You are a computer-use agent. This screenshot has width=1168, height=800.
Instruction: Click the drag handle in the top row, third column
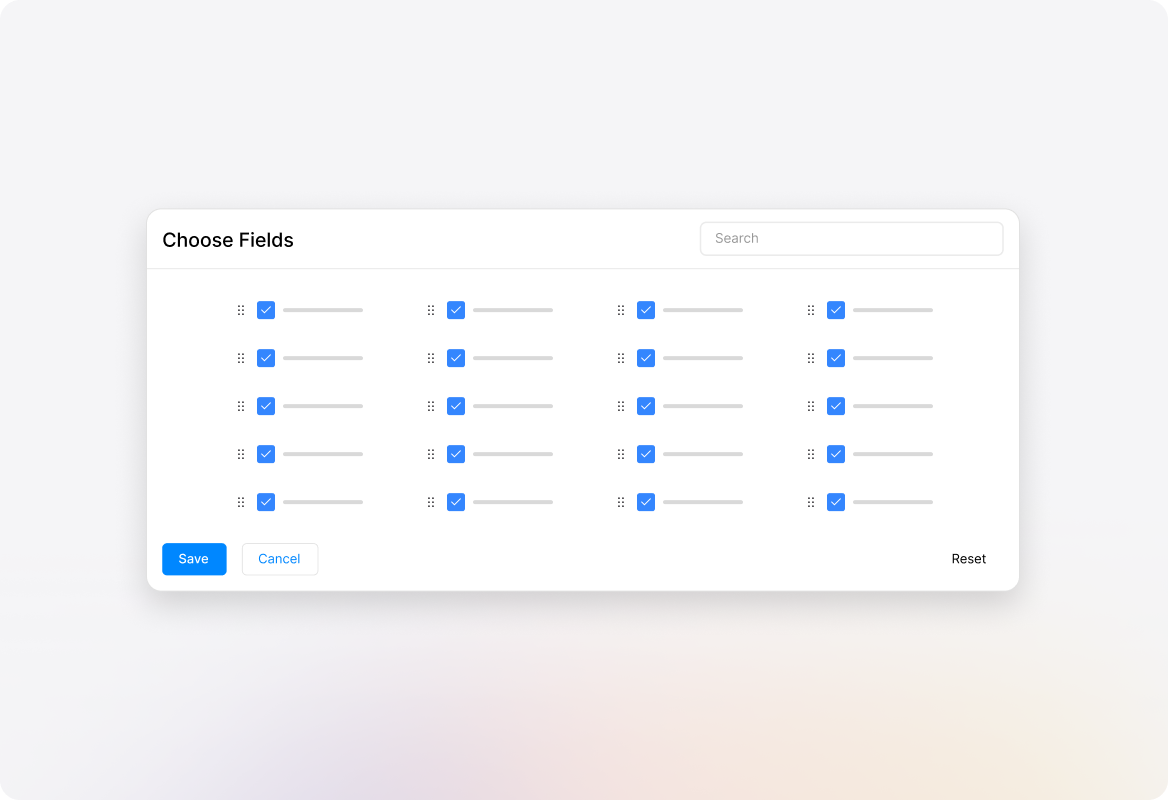click(621, 310)
